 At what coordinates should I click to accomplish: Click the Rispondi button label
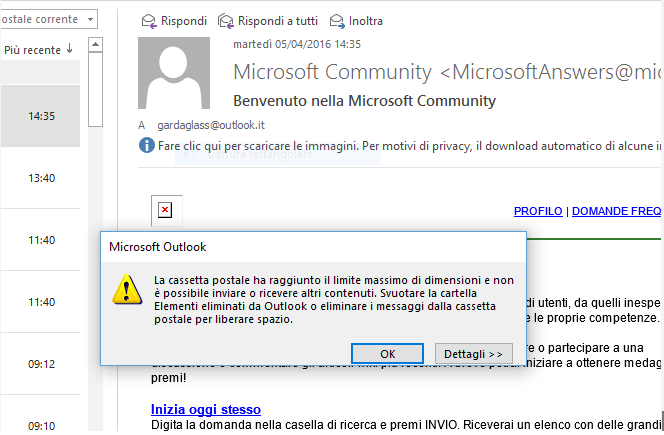pos(184,21)
